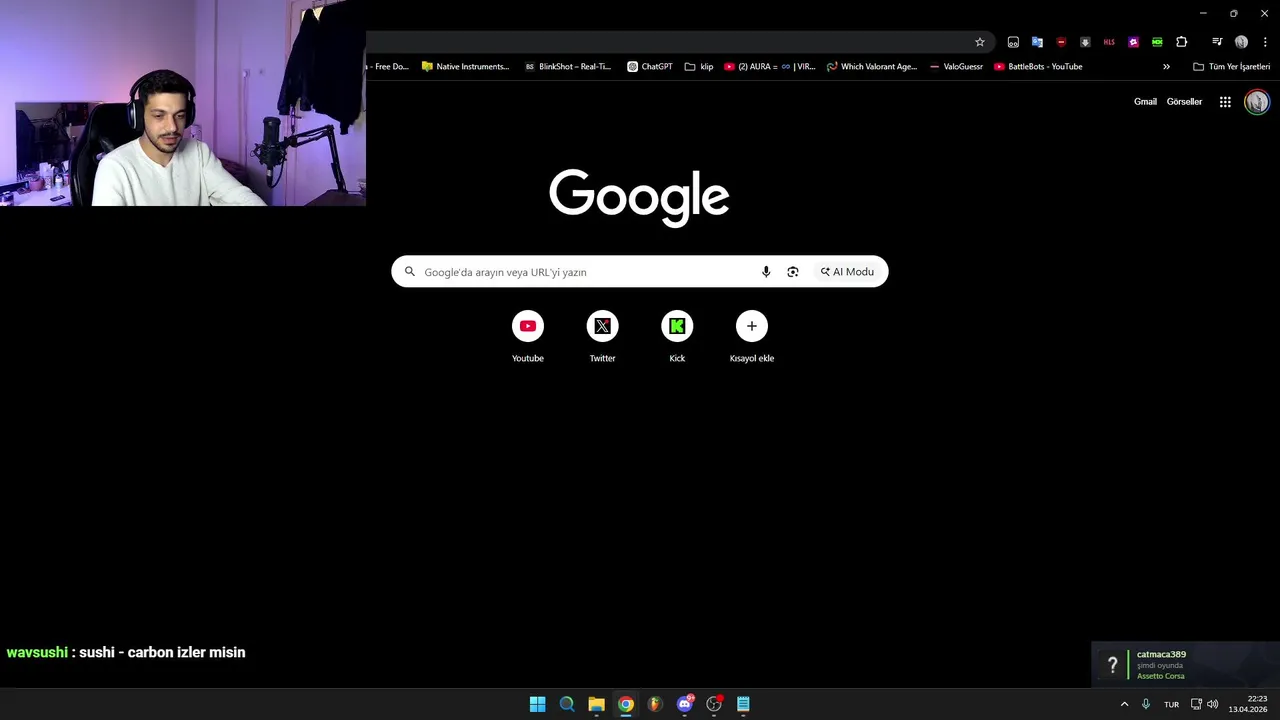Open the Google account avatar on the page
This screenshot has height=720, width=1280.
[x=1257, y=102]
